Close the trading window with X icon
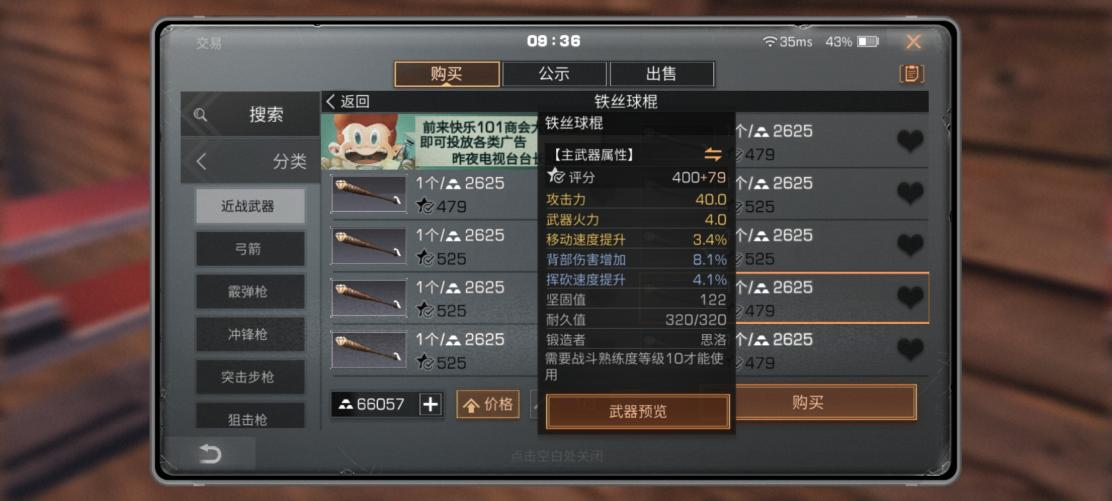This screenshot has height=501, width=1112. pos(913,42)
